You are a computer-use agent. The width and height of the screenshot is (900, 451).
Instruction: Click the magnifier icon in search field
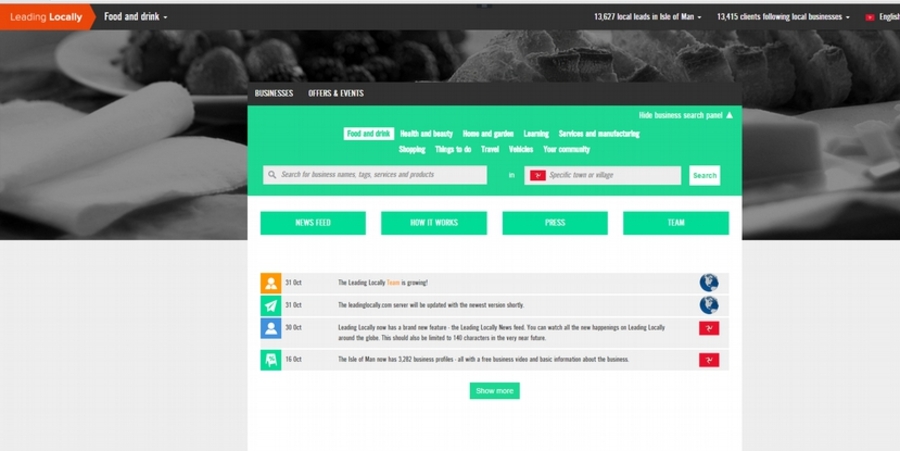272,174
